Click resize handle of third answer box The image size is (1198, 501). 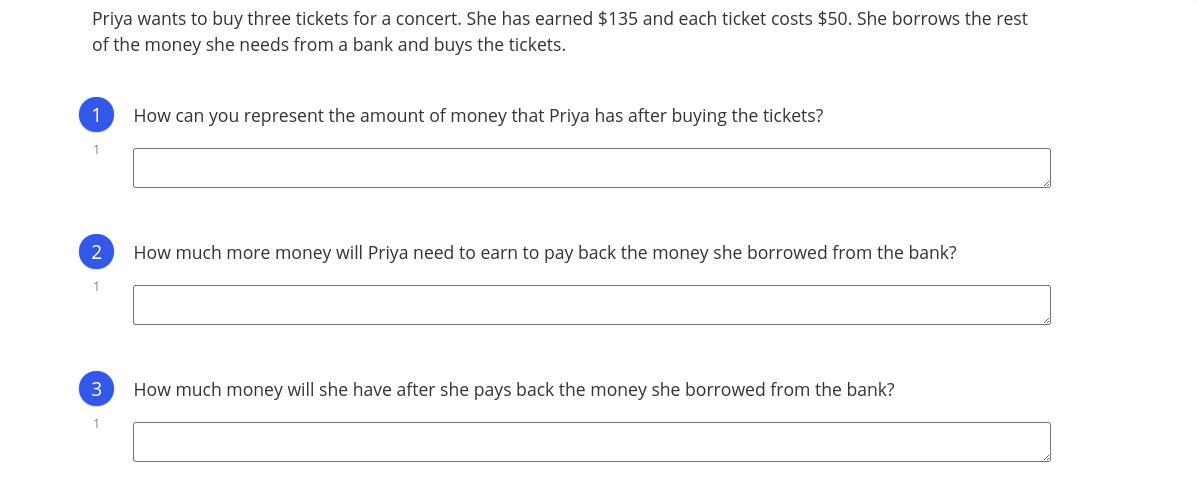click(x=1046, y=456)
